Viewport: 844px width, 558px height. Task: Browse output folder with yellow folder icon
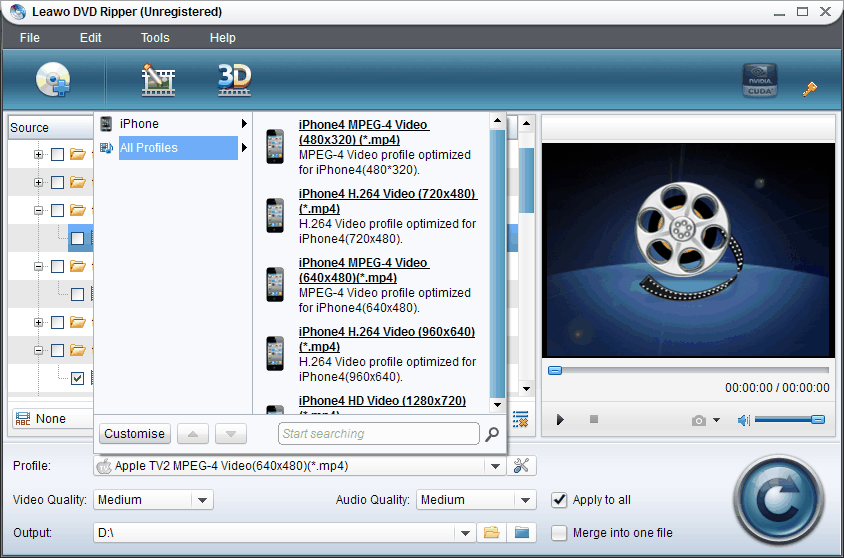[x=491, y=533]
